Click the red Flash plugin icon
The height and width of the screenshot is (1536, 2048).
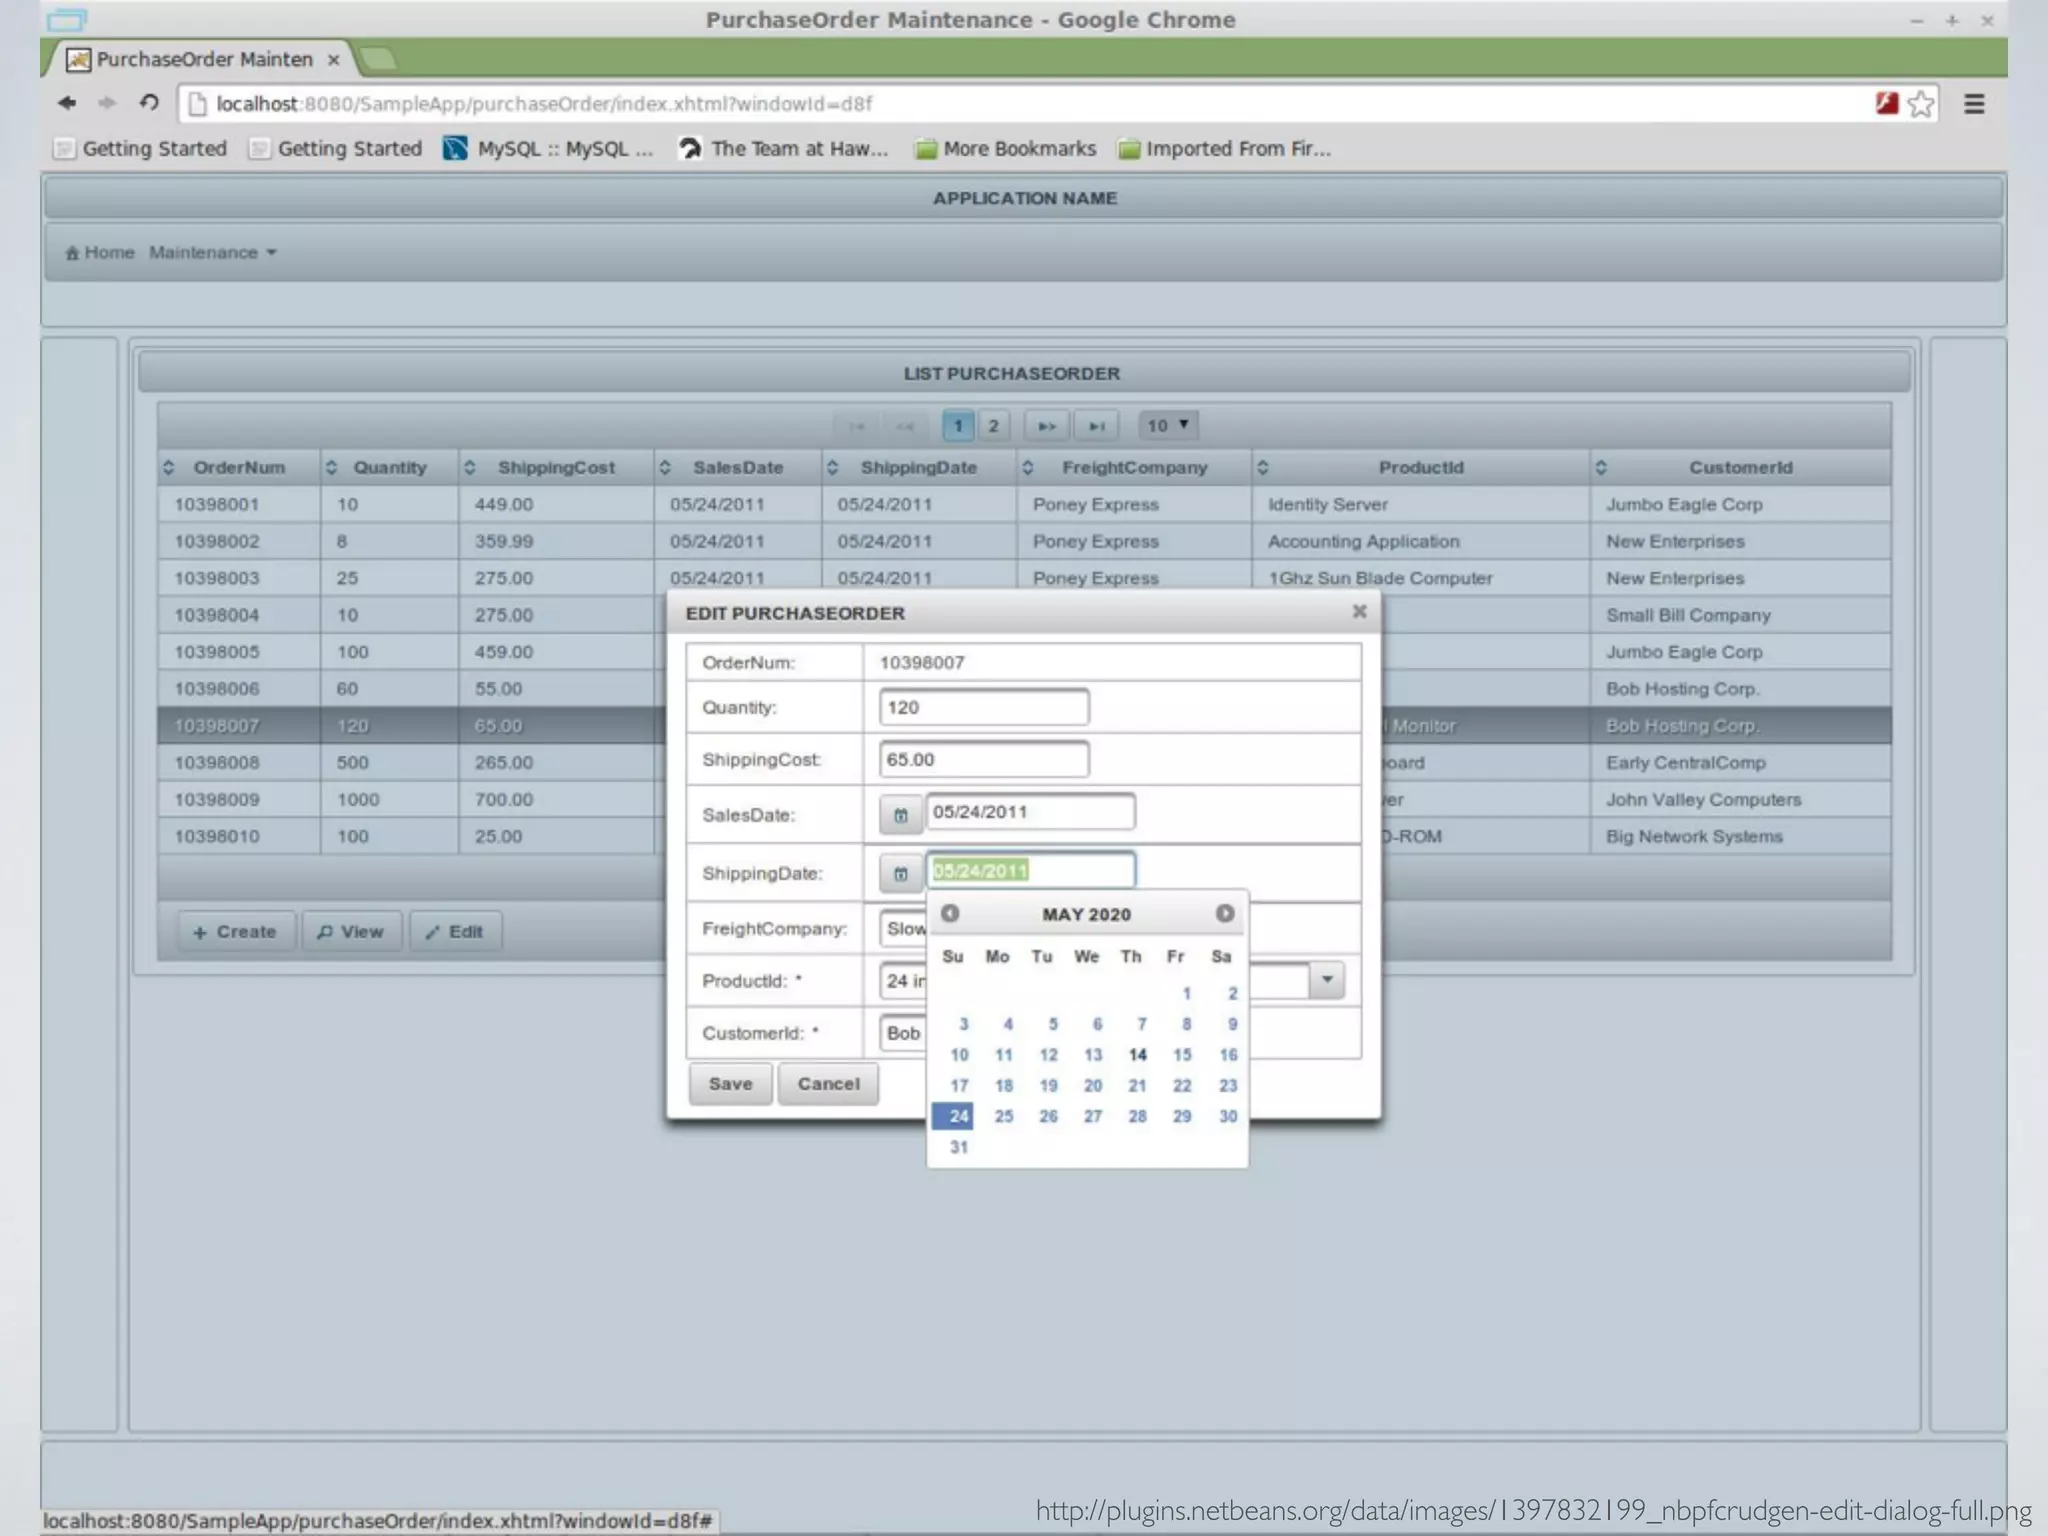coord(1886,103)
